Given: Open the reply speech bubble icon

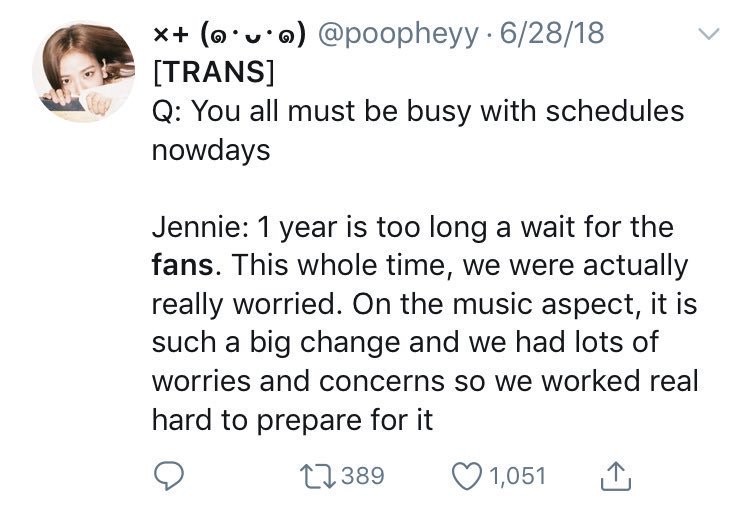Looking at the screenshot, I should (168, 476).
